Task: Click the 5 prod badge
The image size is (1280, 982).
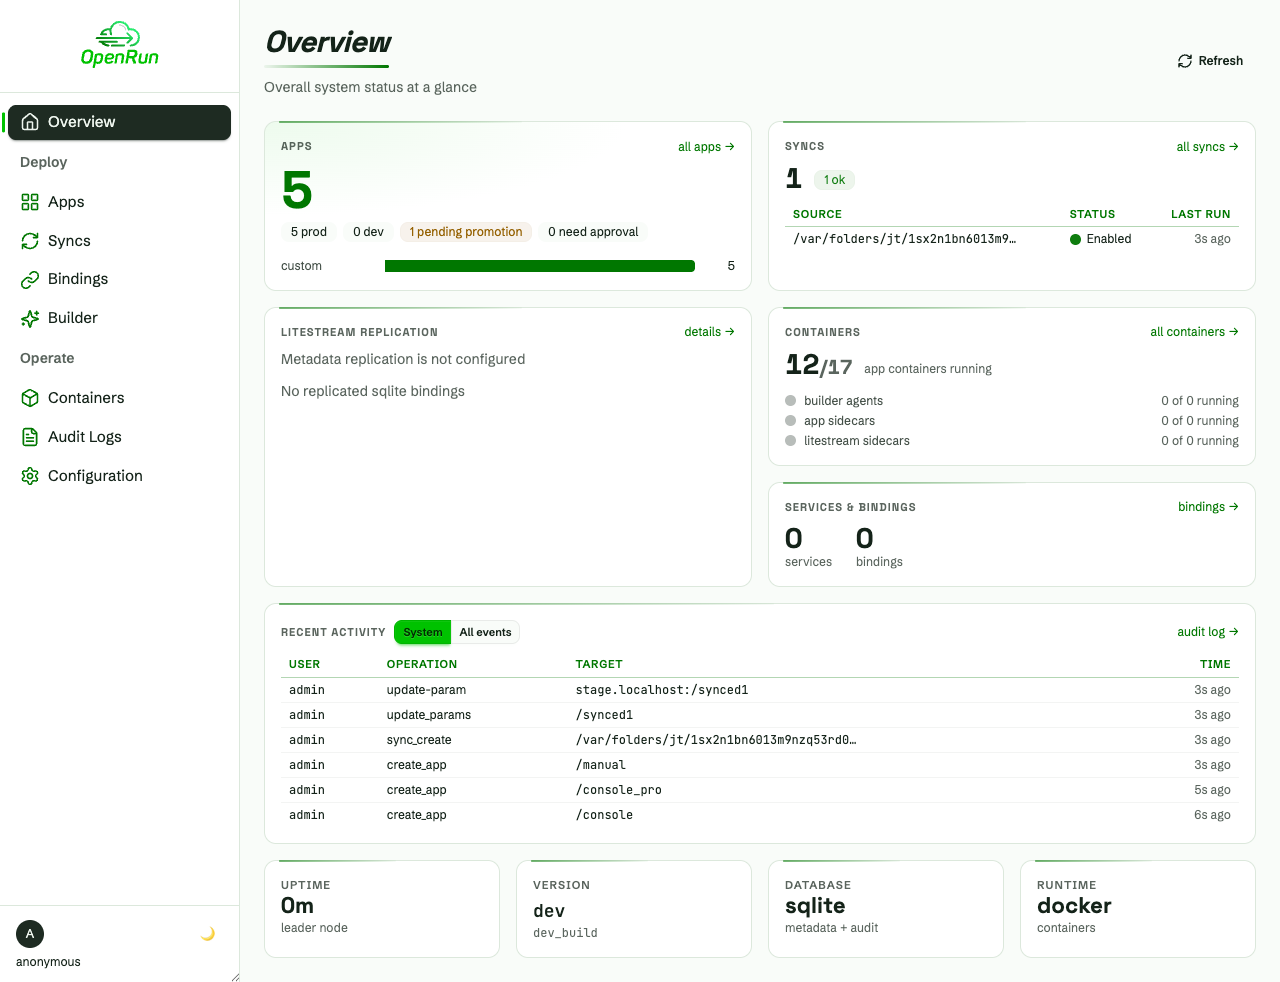Action: tap(309, 232)
